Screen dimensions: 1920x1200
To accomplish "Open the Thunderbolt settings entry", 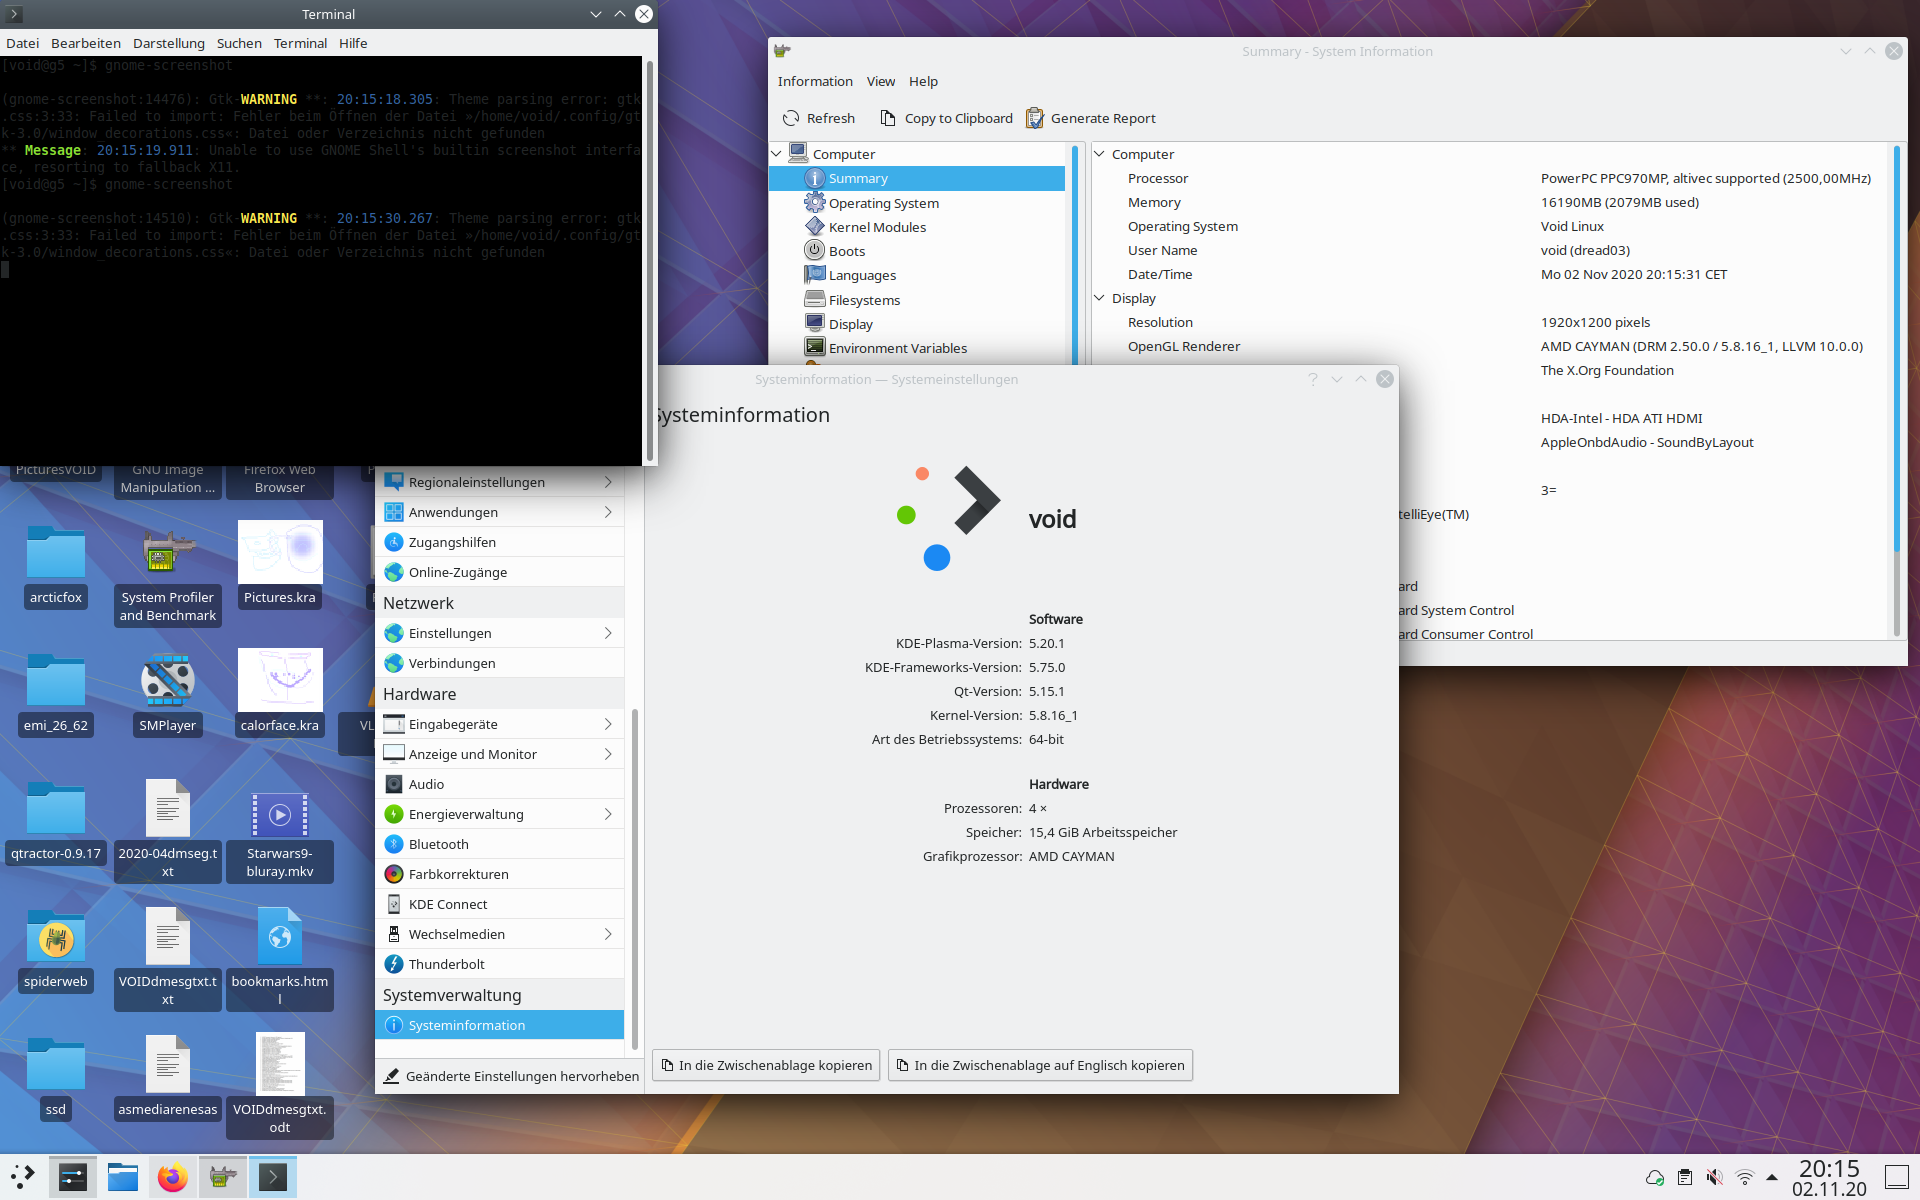I will pyautogui.click(x=446, y=964).
